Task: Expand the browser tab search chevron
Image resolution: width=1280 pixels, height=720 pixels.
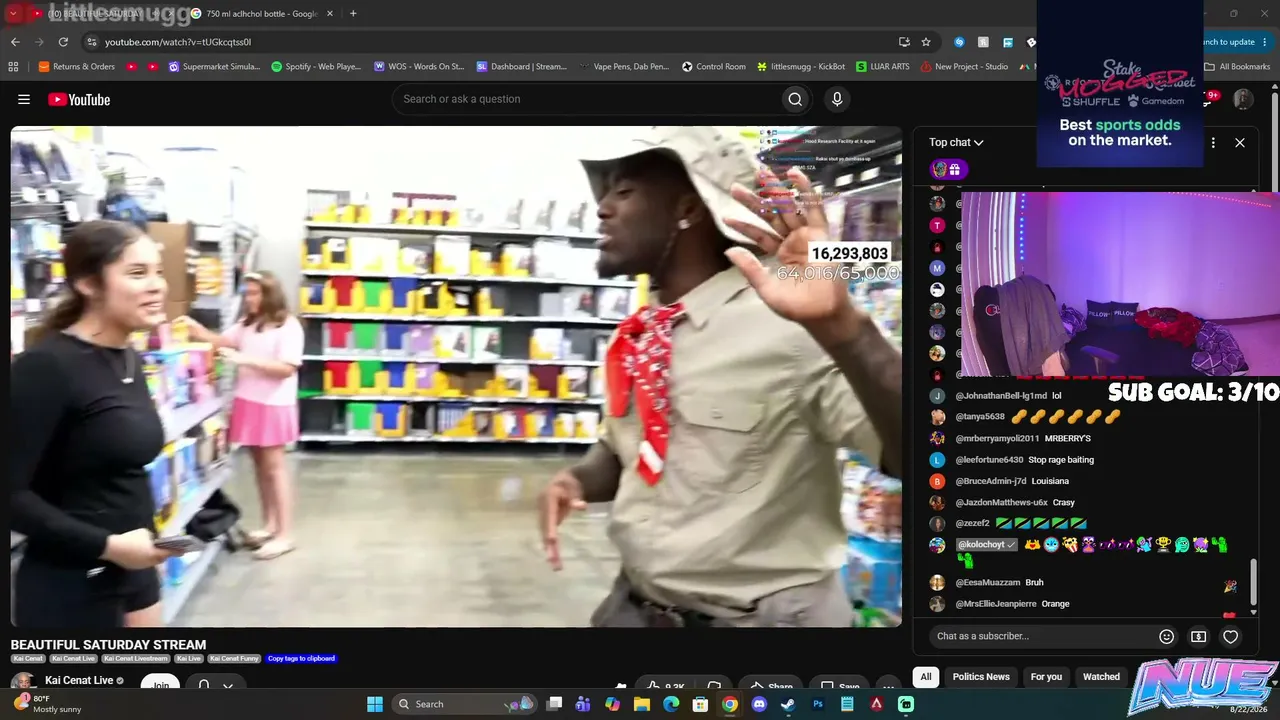Action: (14, 13)
